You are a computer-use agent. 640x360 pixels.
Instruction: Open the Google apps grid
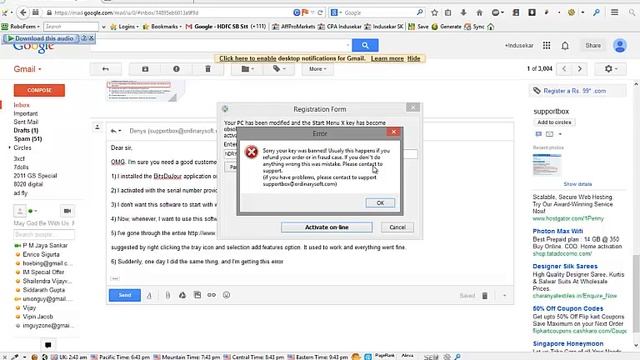(547, 46)
